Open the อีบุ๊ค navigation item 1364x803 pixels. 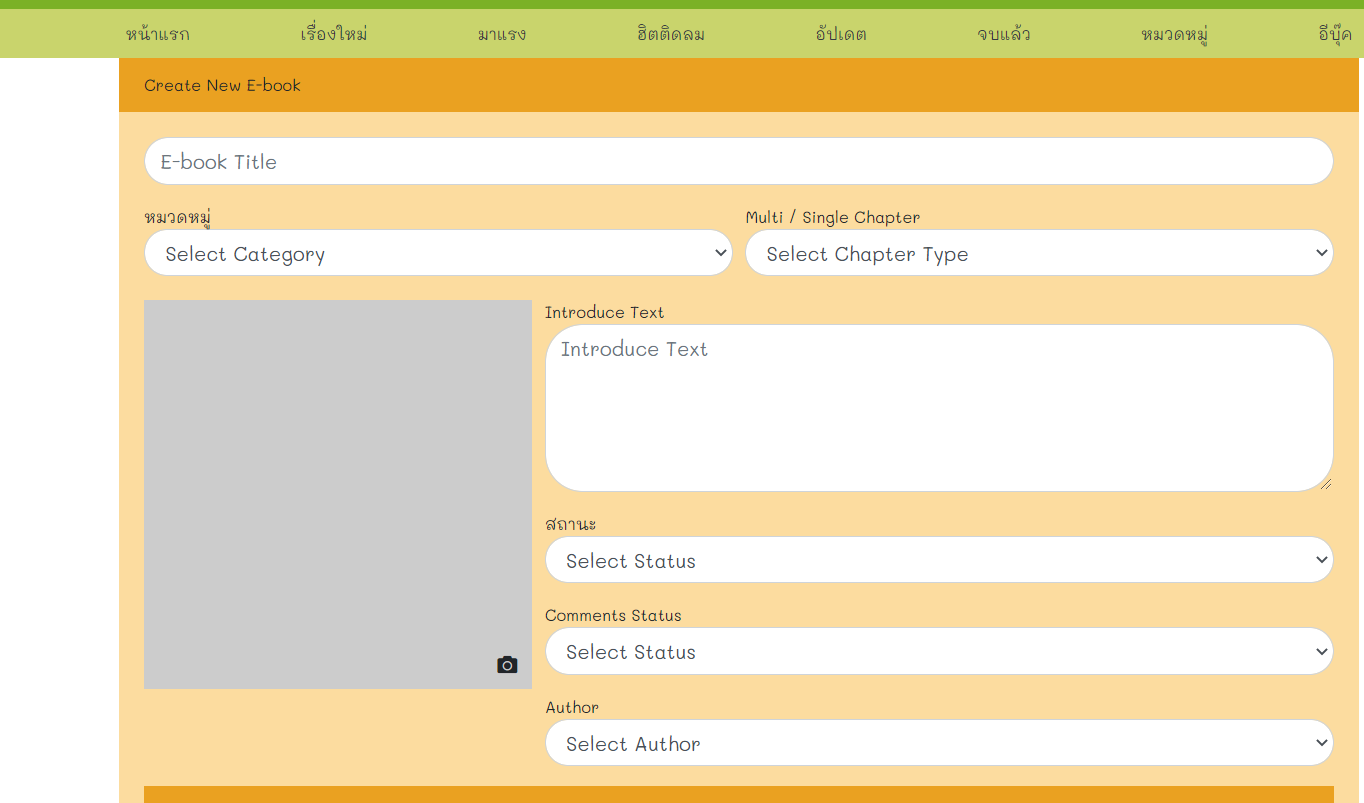[x=1335, y=34]
